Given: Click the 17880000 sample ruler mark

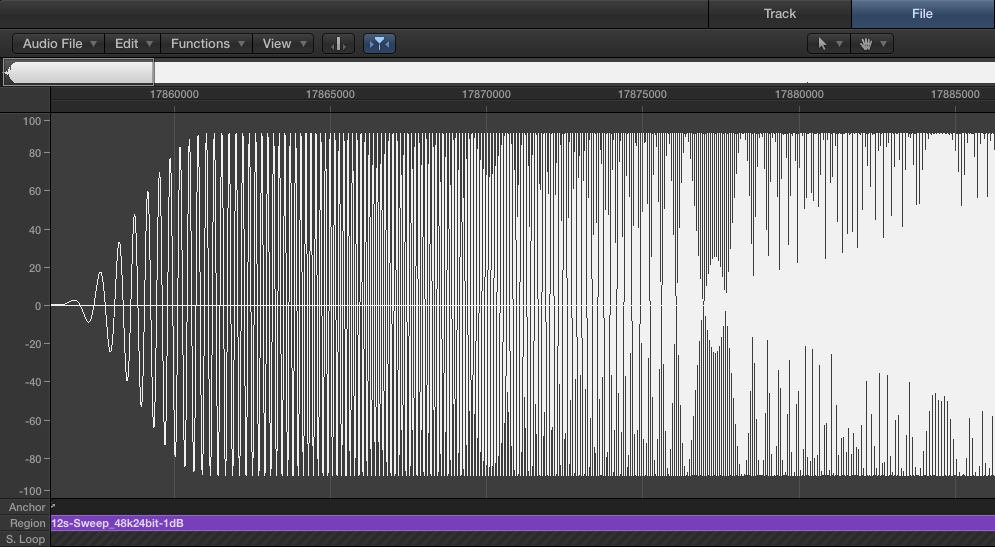Looking at the screenshot, I should [x=799, y=95].
